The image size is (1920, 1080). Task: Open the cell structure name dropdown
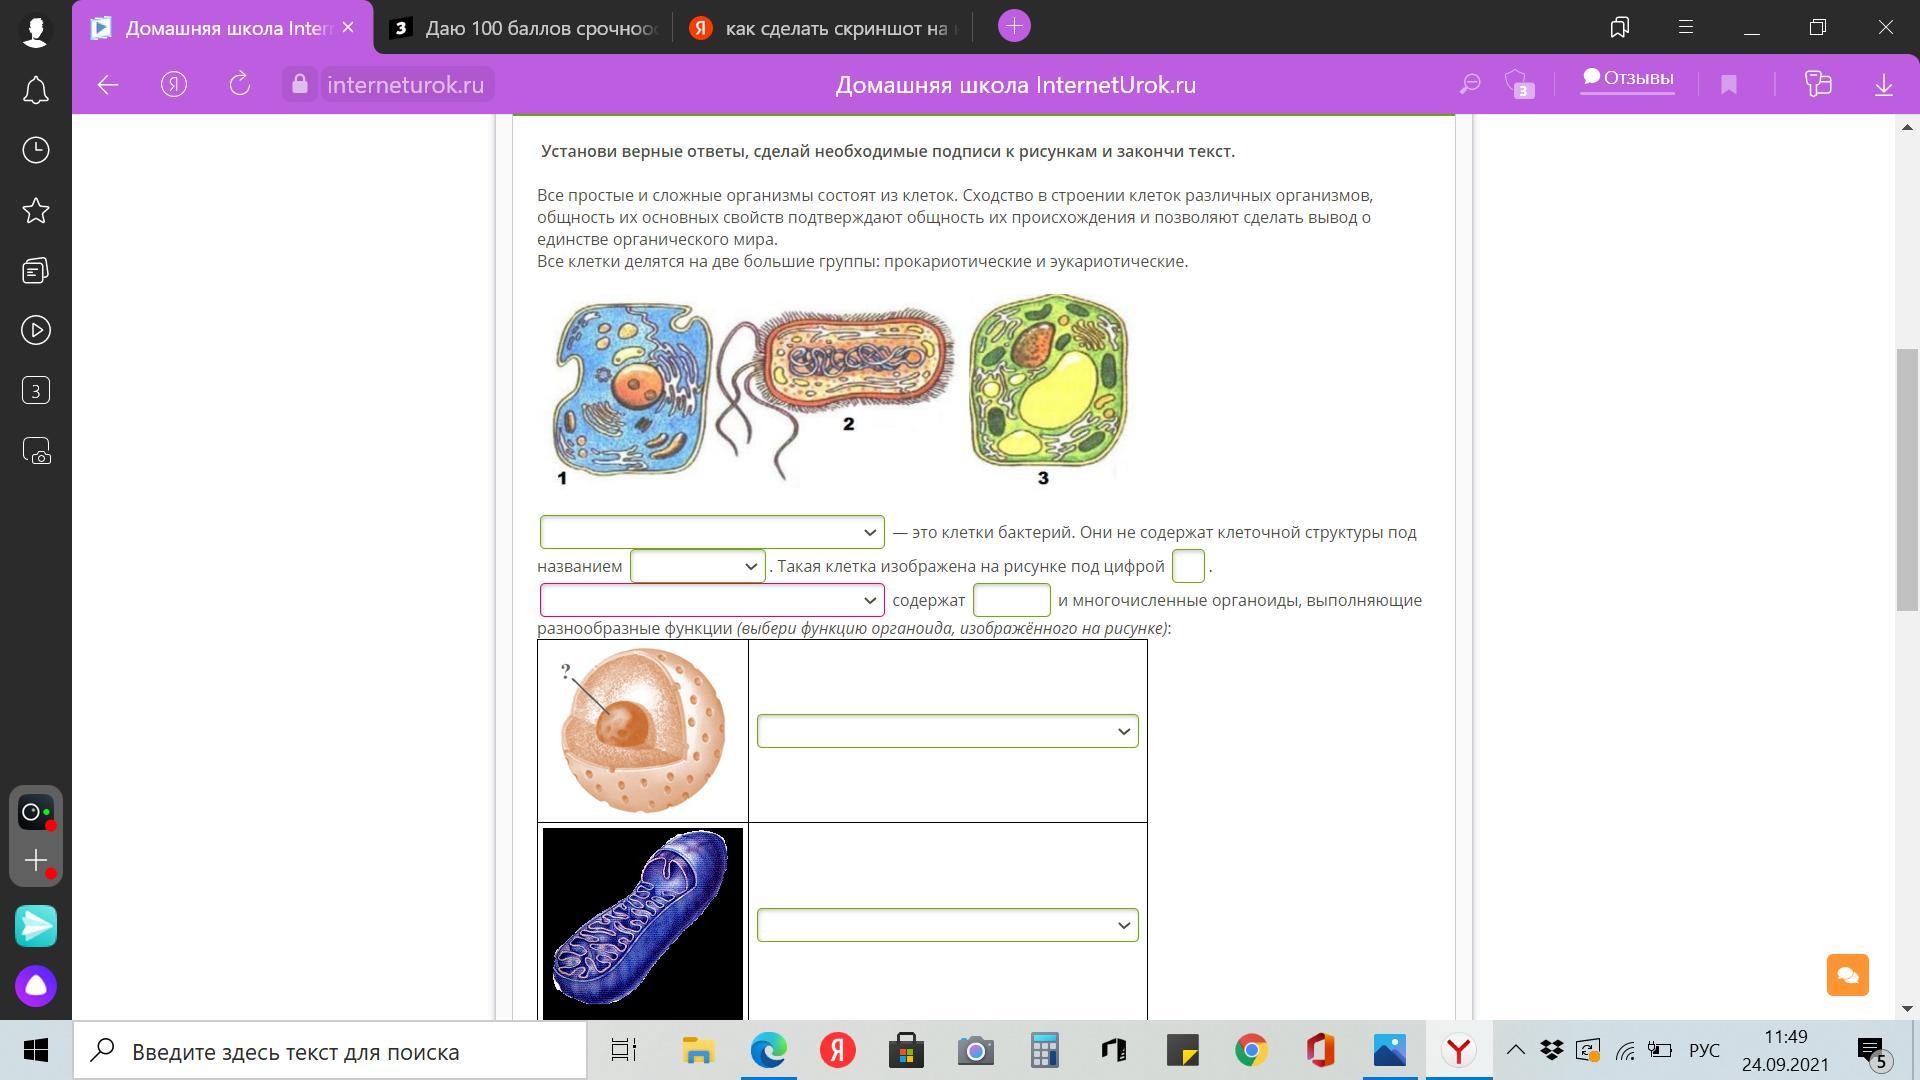coord(697,566)
